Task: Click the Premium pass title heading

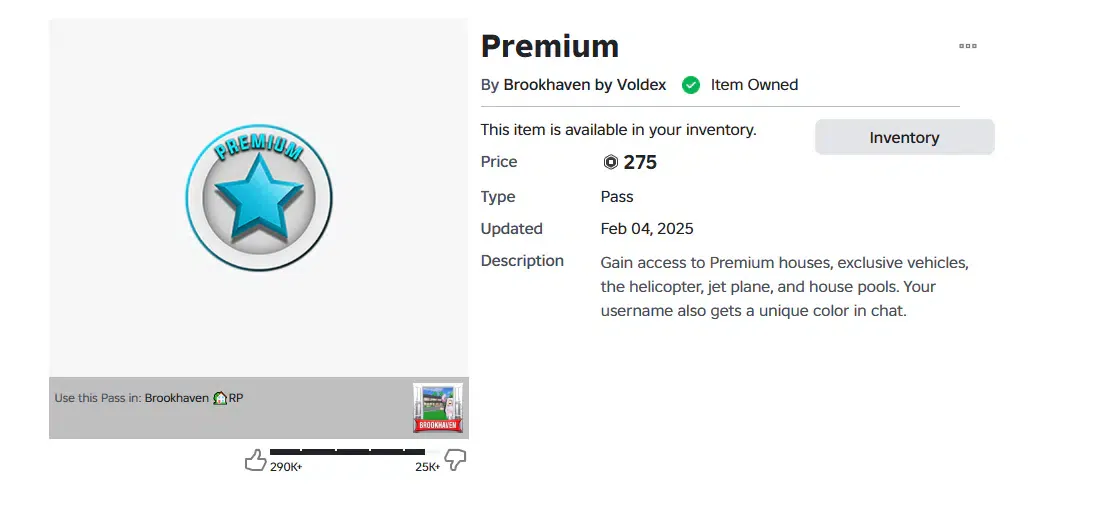Action: (550, 47)
